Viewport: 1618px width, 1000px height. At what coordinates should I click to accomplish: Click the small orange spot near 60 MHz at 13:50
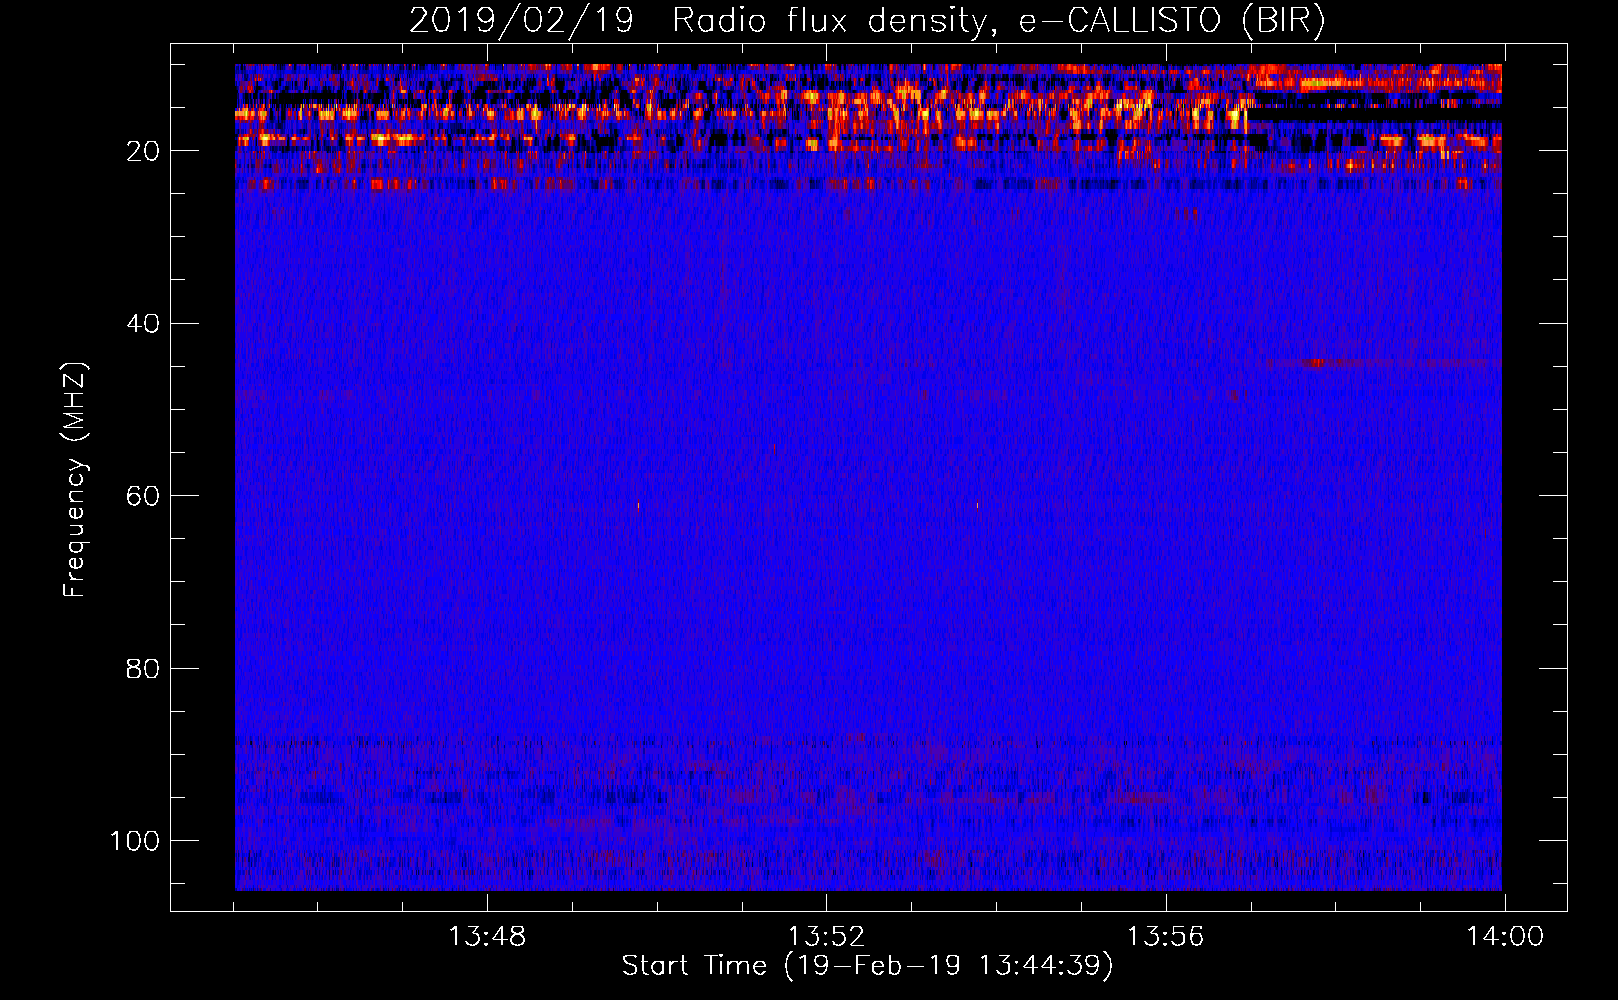pos(638,506)
